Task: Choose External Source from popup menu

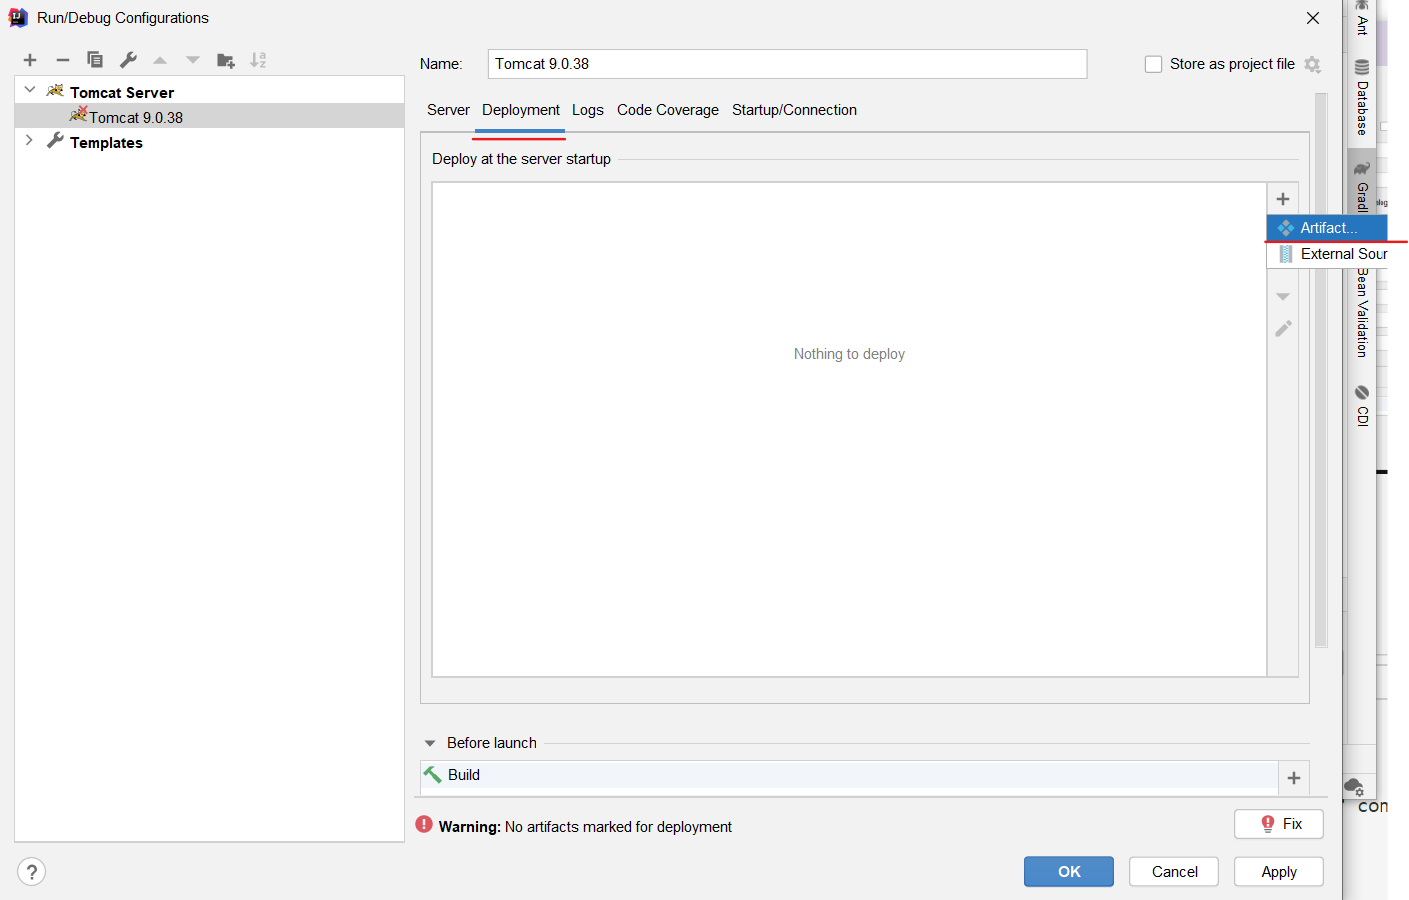Action: tap(1328, 254)
